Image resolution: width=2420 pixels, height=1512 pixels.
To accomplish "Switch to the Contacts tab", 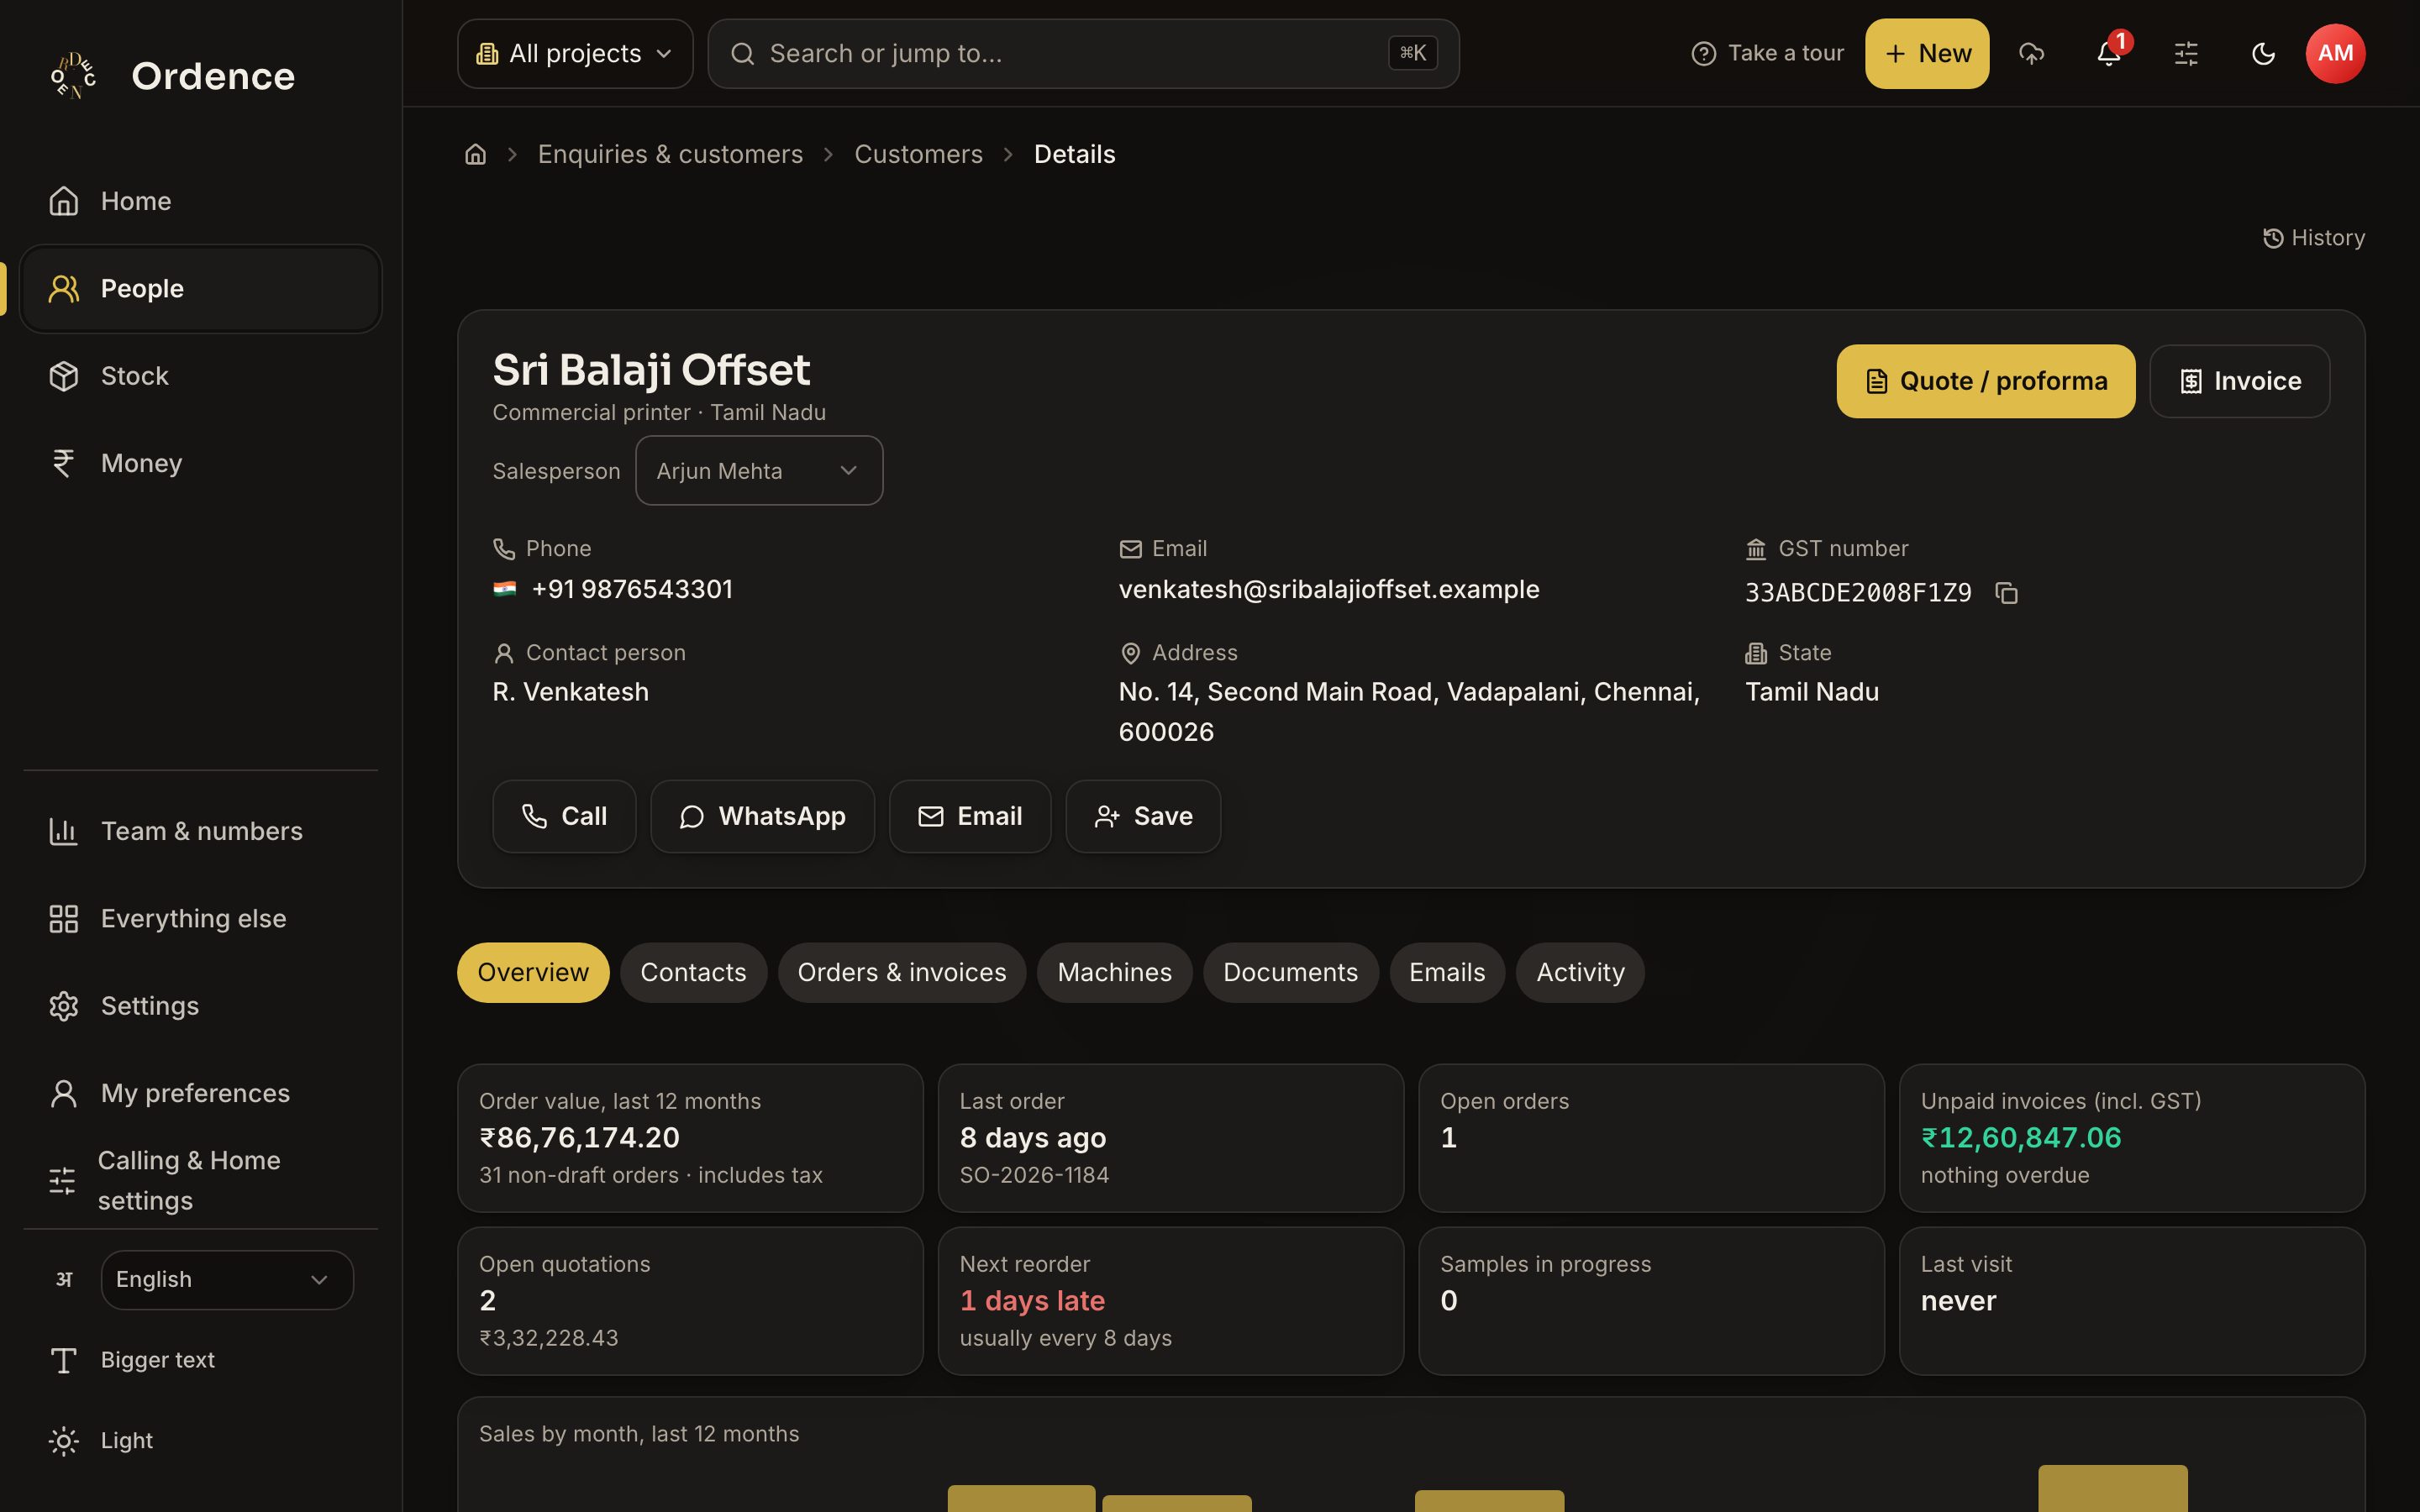I will coord(693,972).
